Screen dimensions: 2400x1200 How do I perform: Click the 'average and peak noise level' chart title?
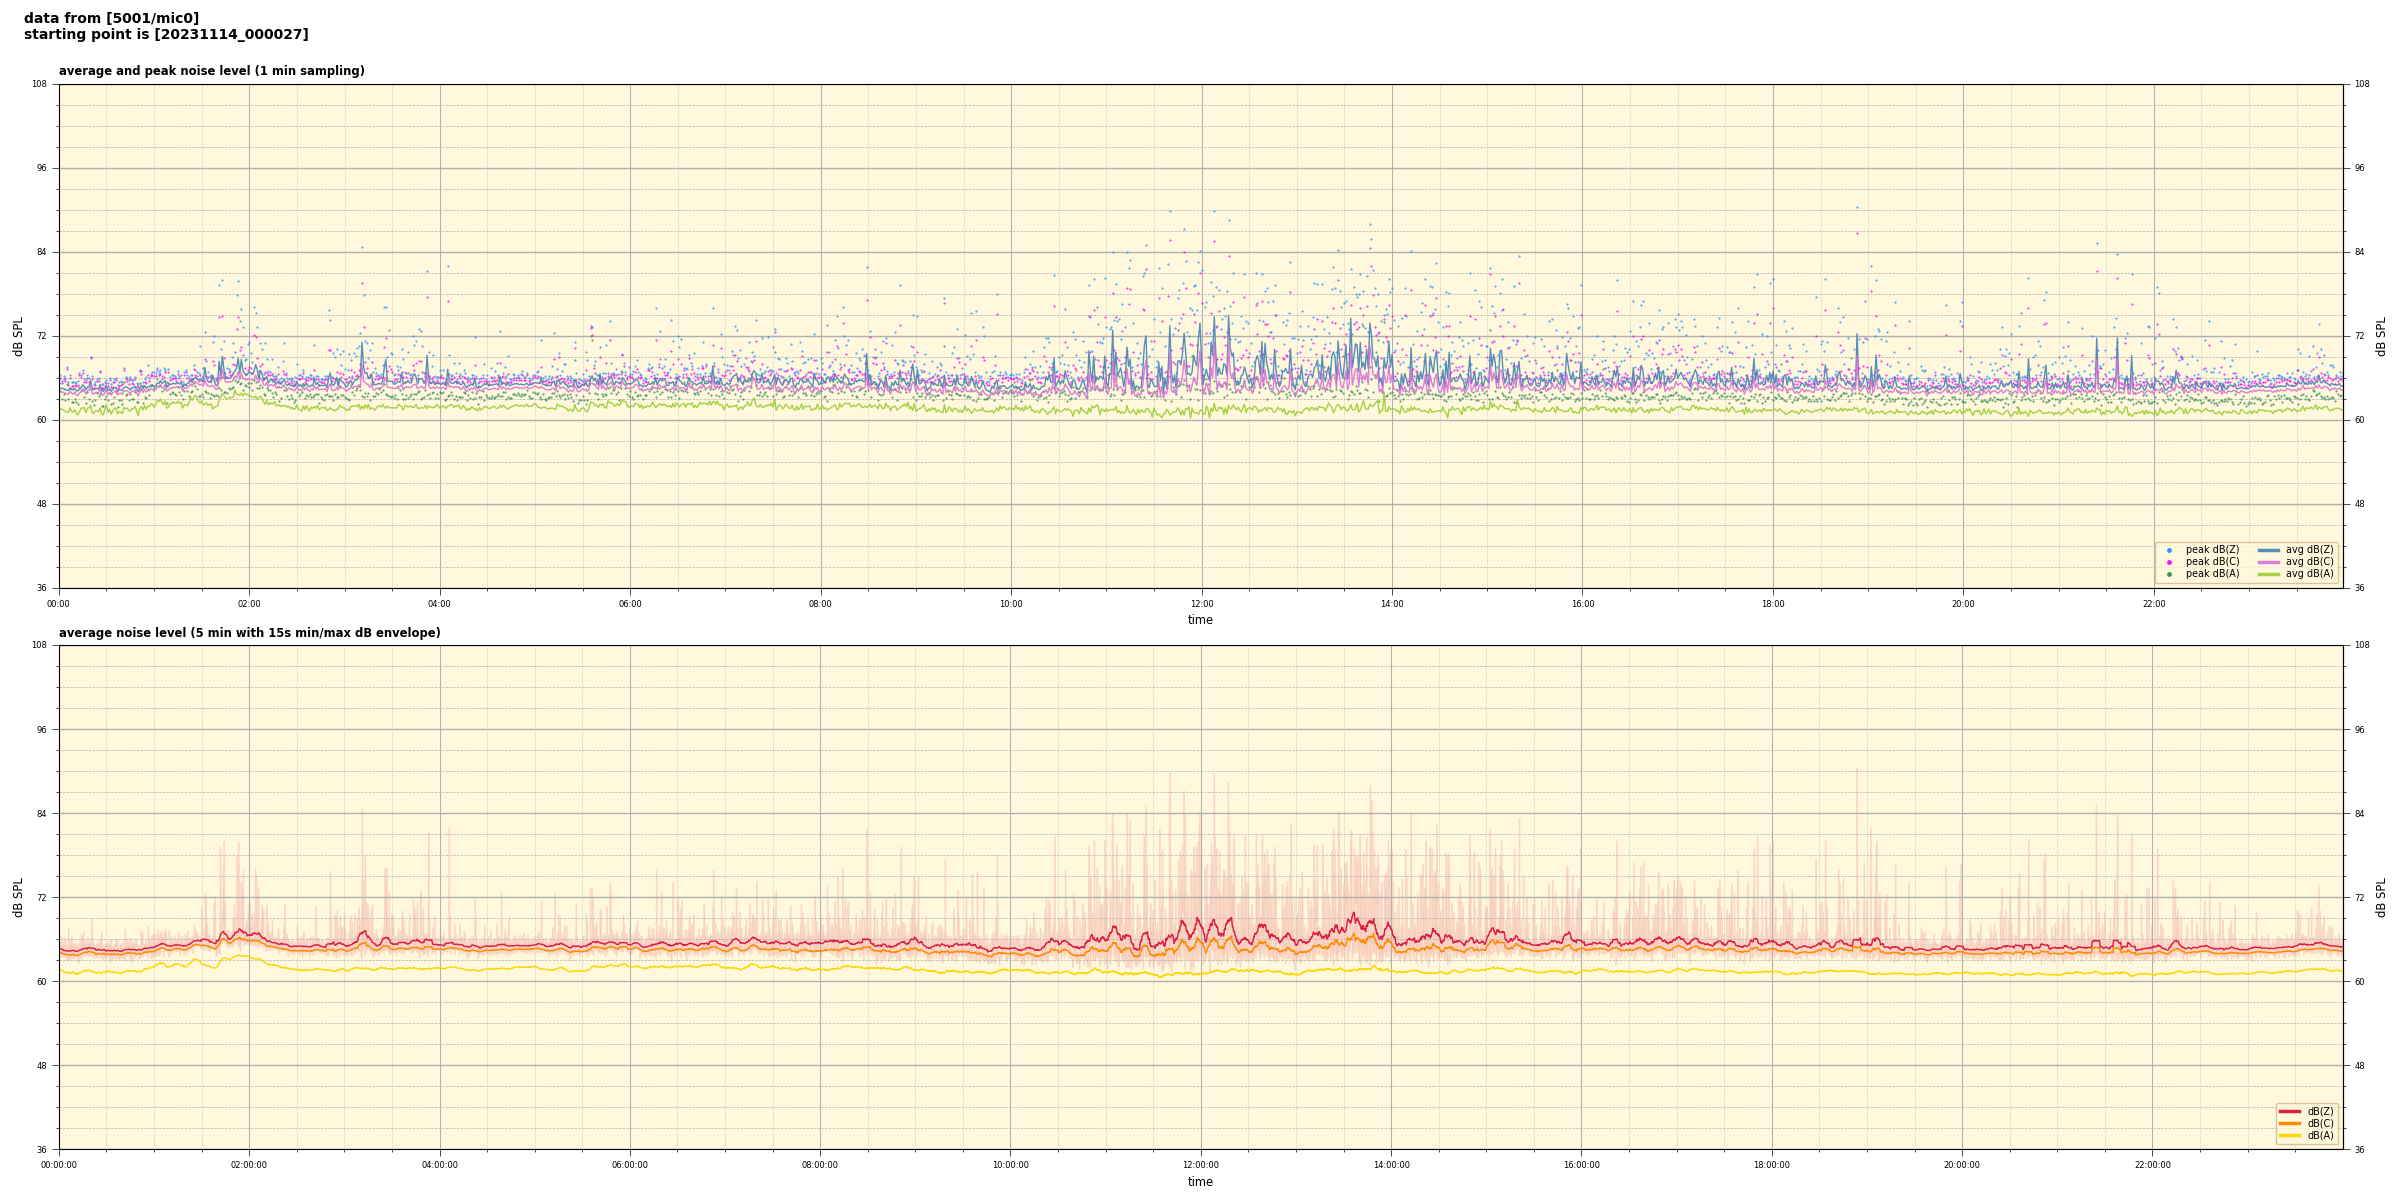pos(211,71)
